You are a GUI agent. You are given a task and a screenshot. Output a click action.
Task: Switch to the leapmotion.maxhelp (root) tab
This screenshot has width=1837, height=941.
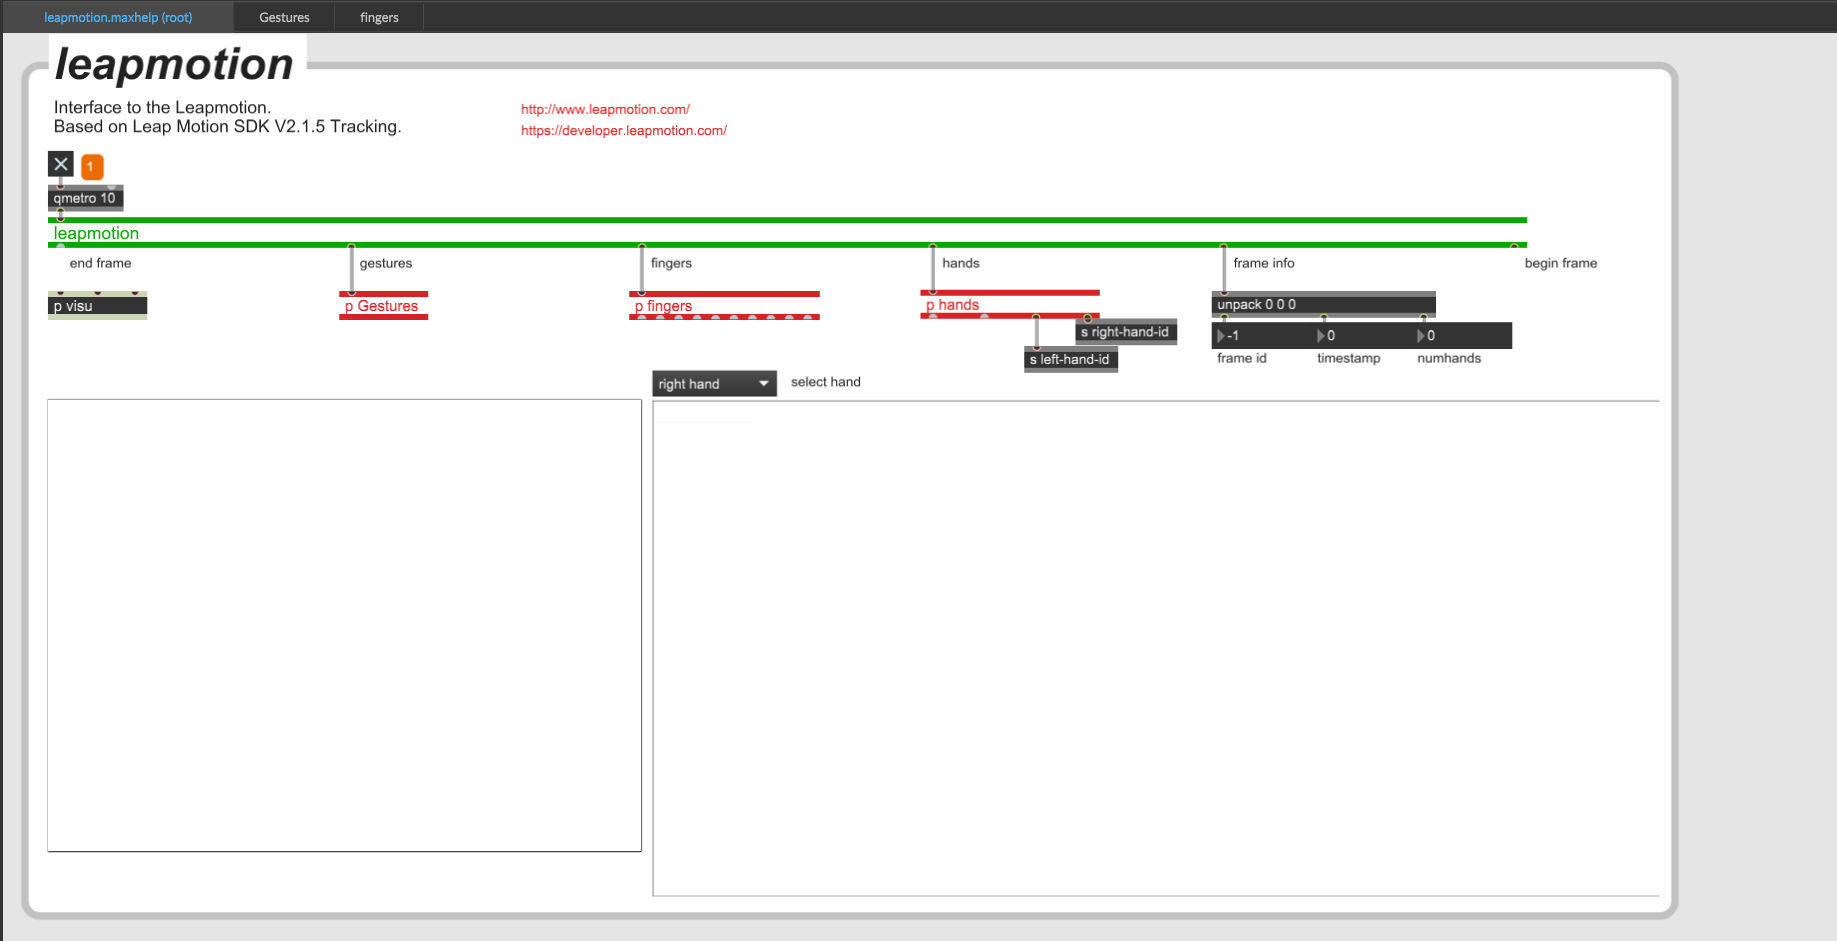[118, 17]
